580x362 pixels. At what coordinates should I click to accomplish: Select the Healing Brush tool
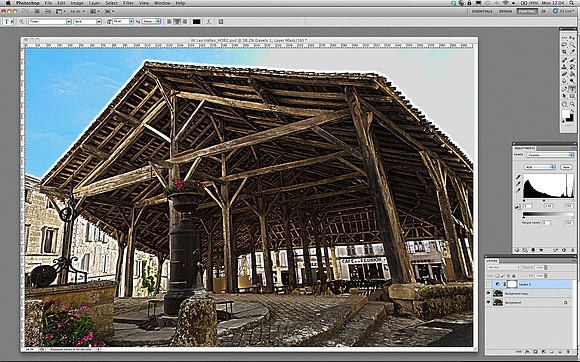coord(564,60)
